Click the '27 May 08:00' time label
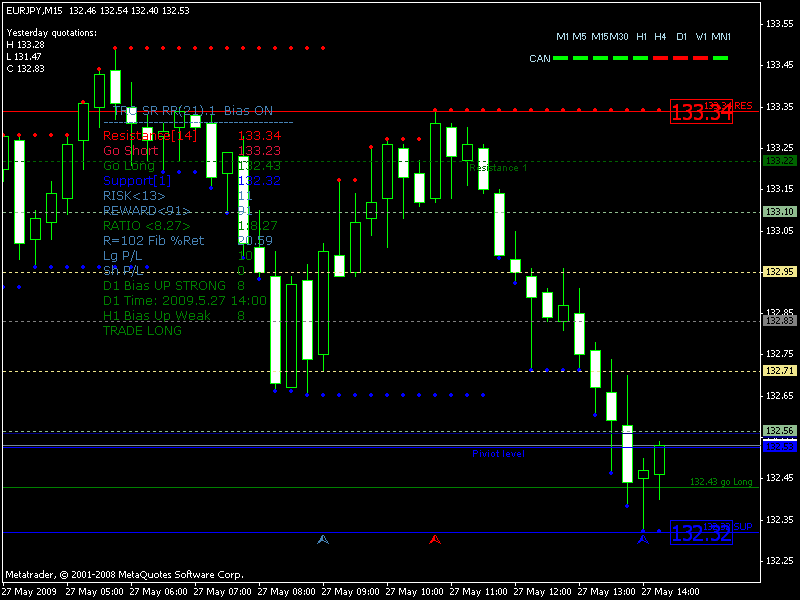Image resolution: width=800 pixels, height=600 pixels. pos(286,592)
